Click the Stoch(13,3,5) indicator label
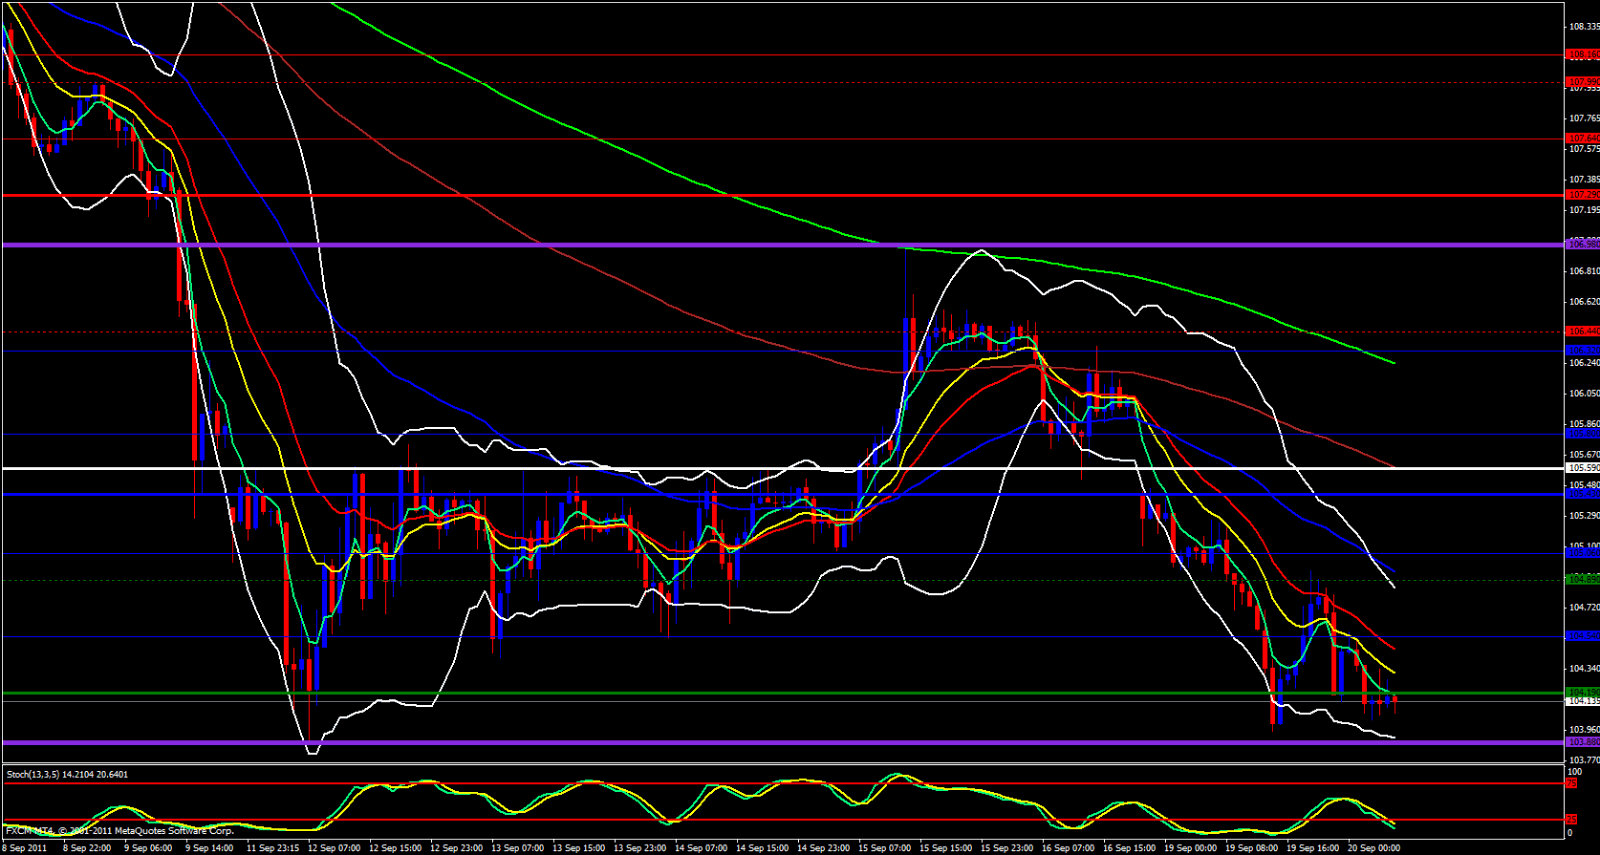 67,774
